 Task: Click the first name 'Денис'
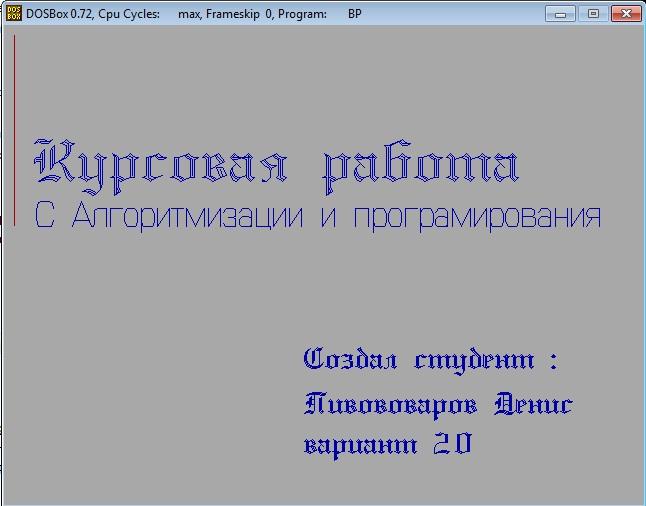pos(533,404)
